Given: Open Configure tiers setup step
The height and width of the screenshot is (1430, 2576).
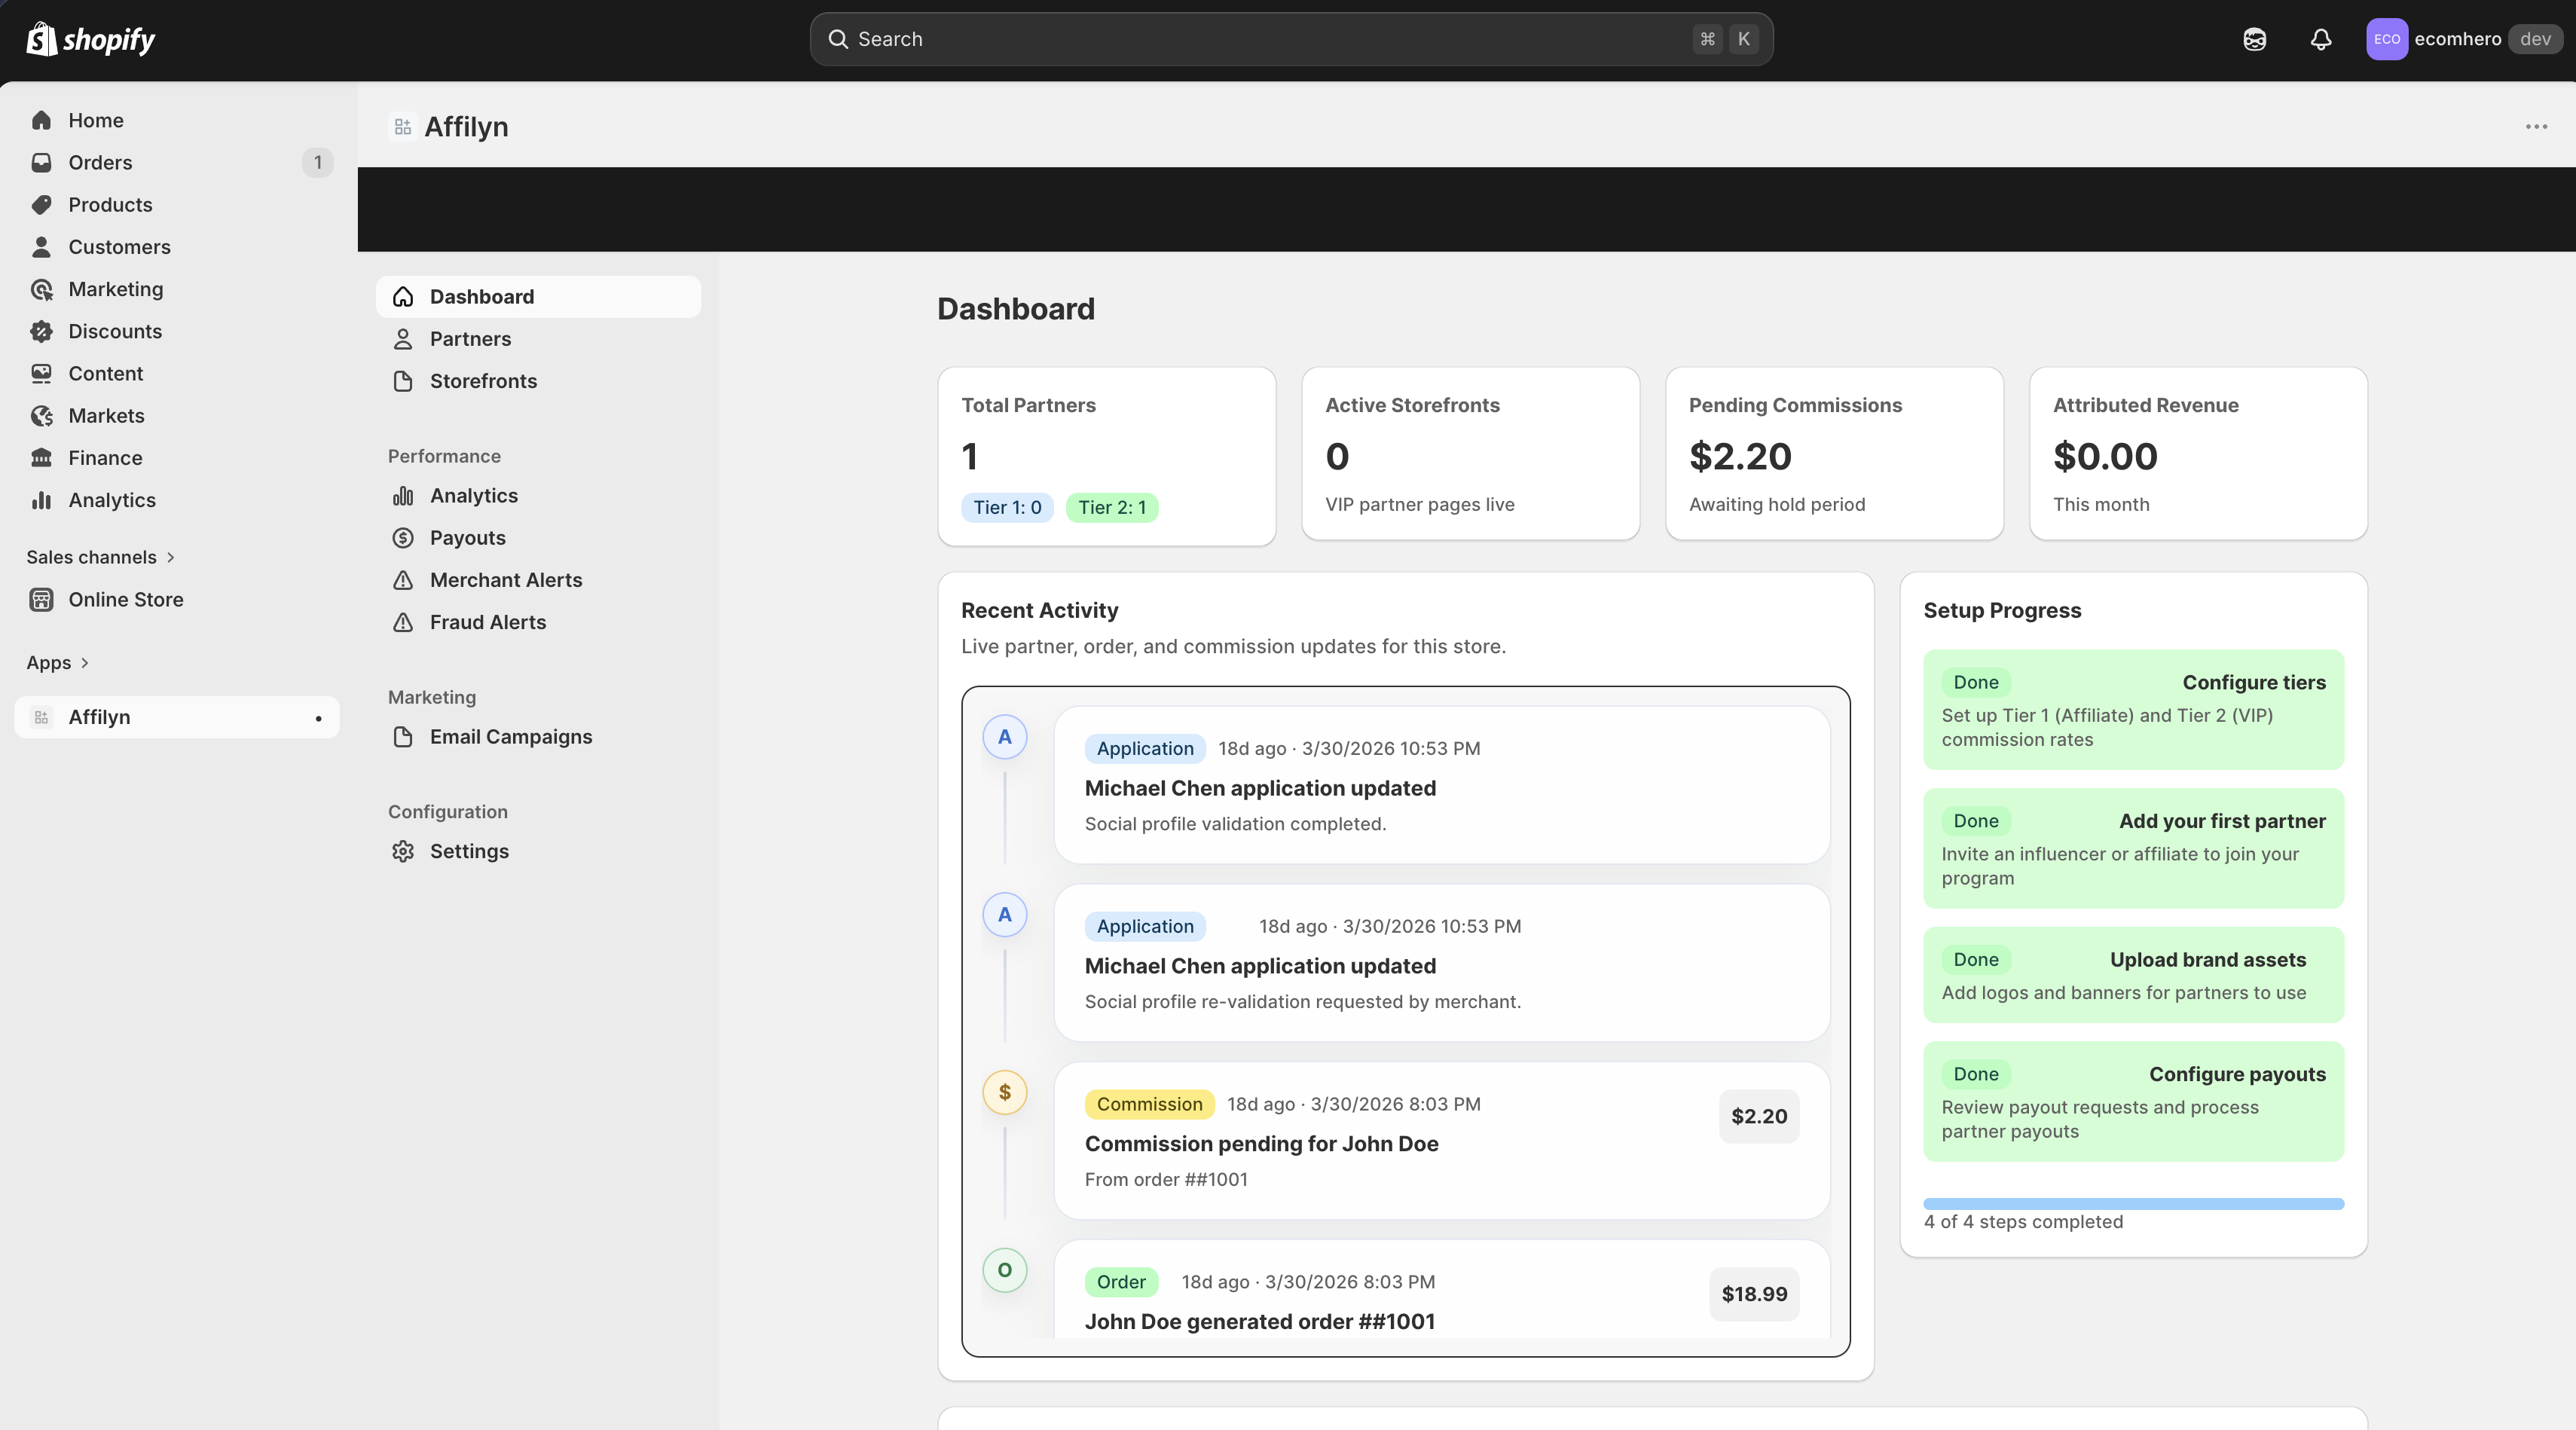Looking at the screenshot, I should tap(2133, 710).
